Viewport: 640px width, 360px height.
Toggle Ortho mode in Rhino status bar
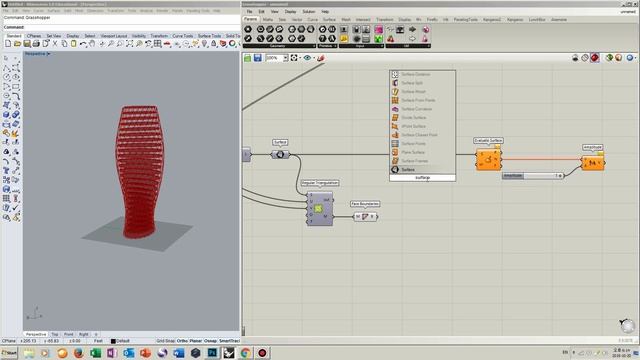(182, 341)
